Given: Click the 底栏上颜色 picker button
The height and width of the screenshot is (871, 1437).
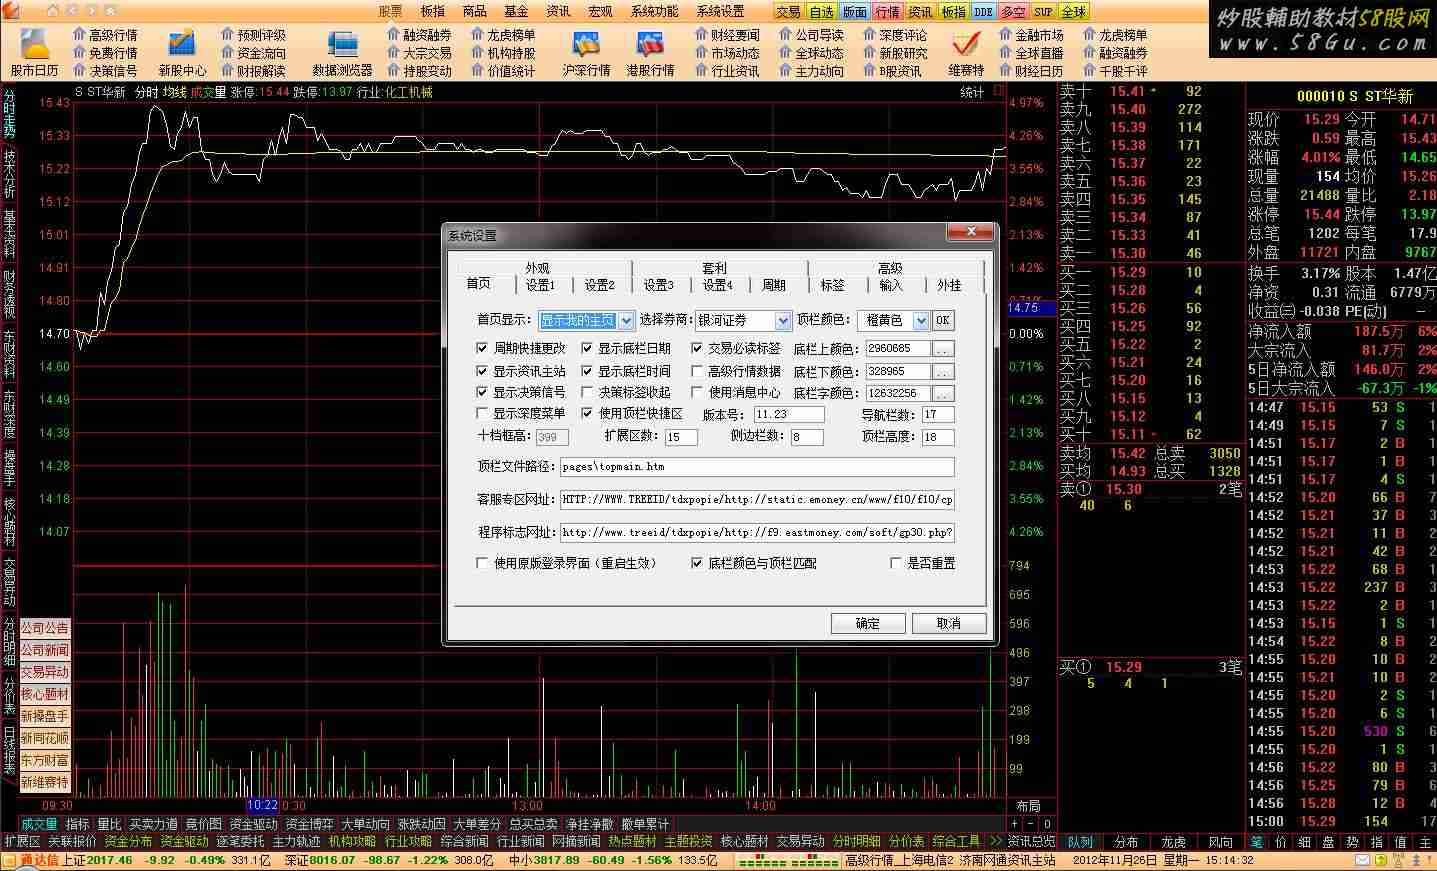Looking at the screenshot, I should (x=943, y=349).
